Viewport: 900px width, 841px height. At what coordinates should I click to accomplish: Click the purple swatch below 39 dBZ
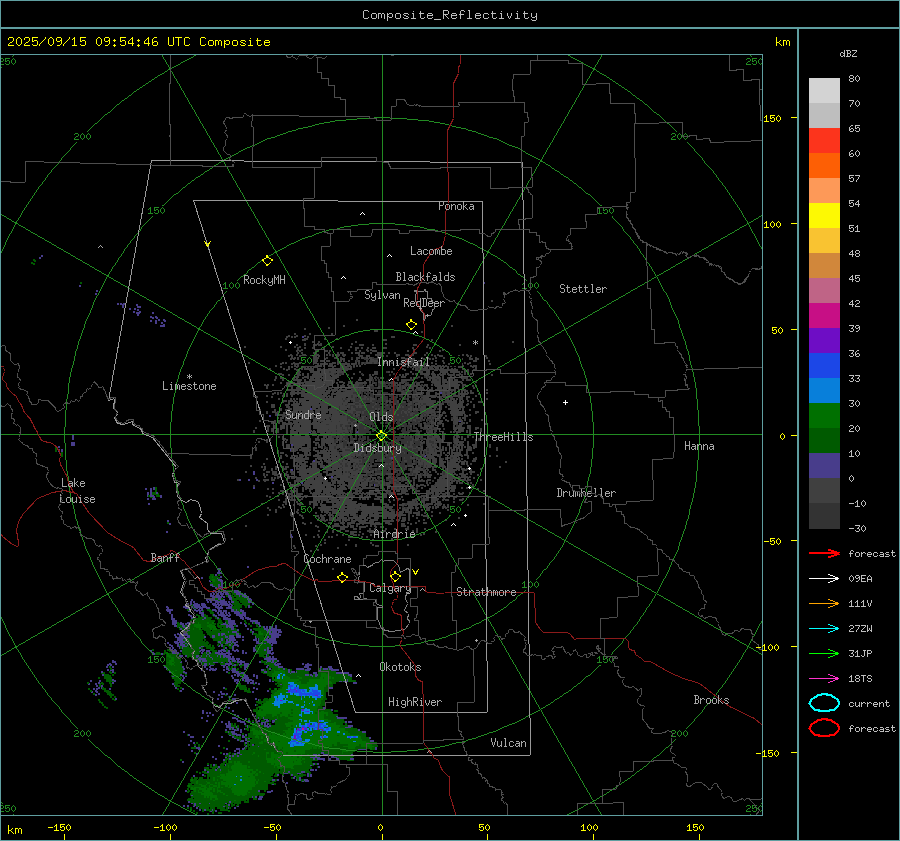pos(824,340)
